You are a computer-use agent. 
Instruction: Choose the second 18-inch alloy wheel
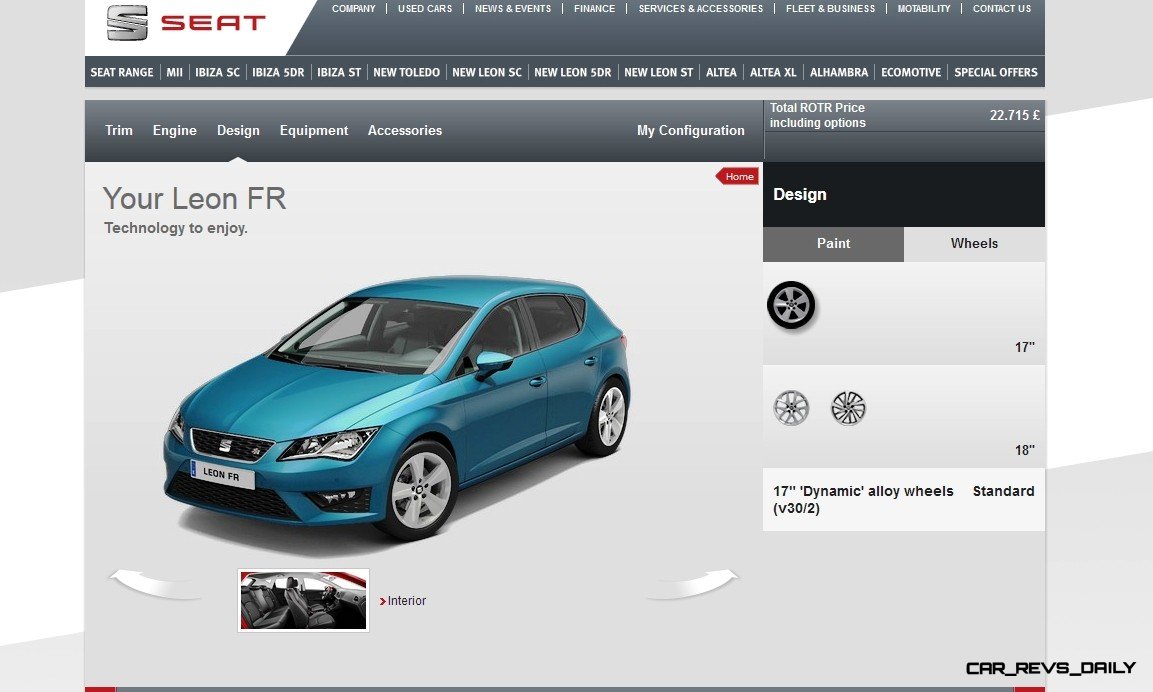849,408
